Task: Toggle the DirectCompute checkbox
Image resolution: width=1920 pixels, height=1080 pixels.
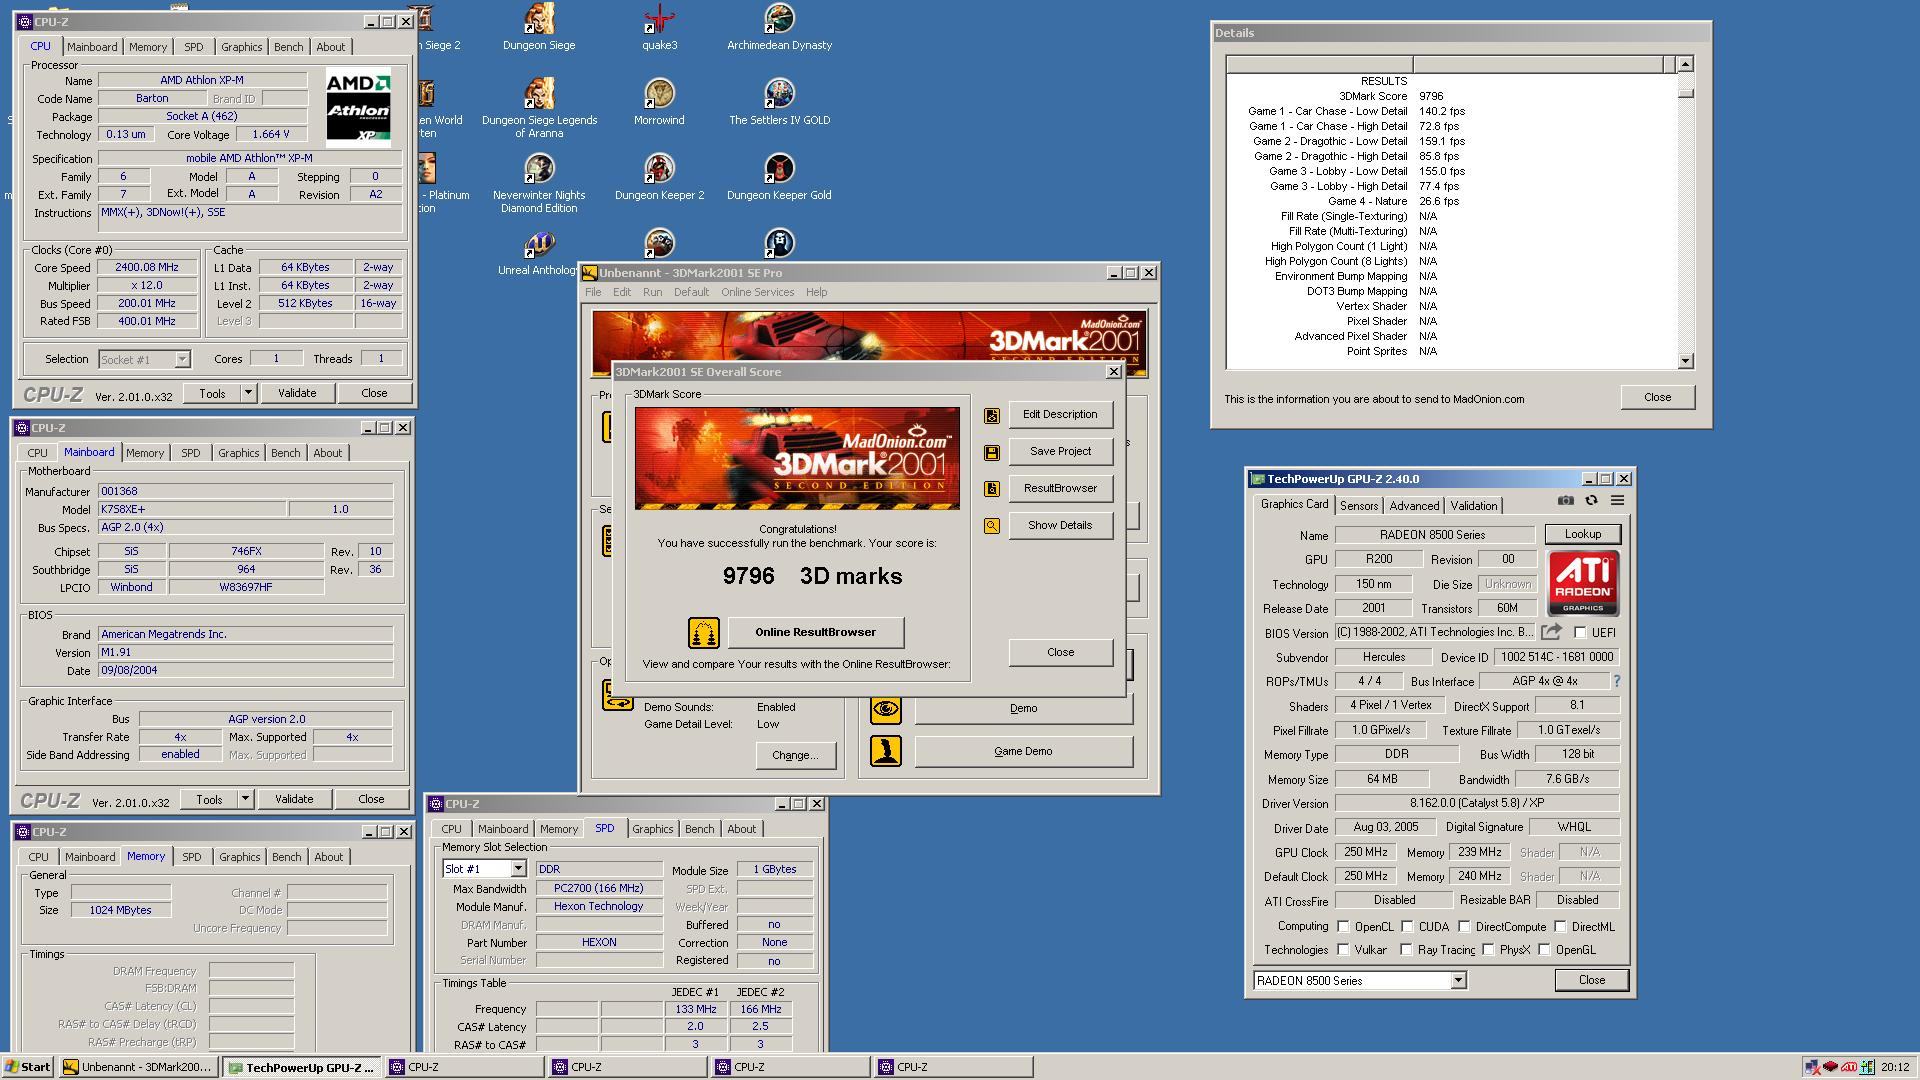Action: 1464,927
